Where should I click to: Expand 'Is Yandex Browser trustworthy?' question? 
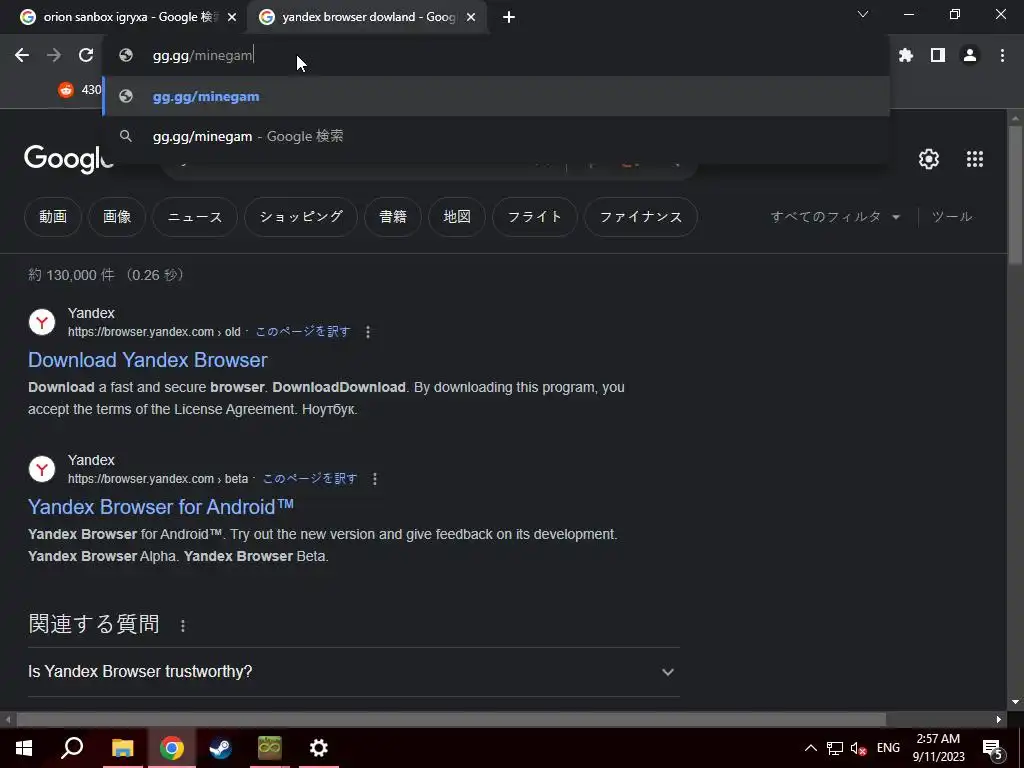pos(354,671)
